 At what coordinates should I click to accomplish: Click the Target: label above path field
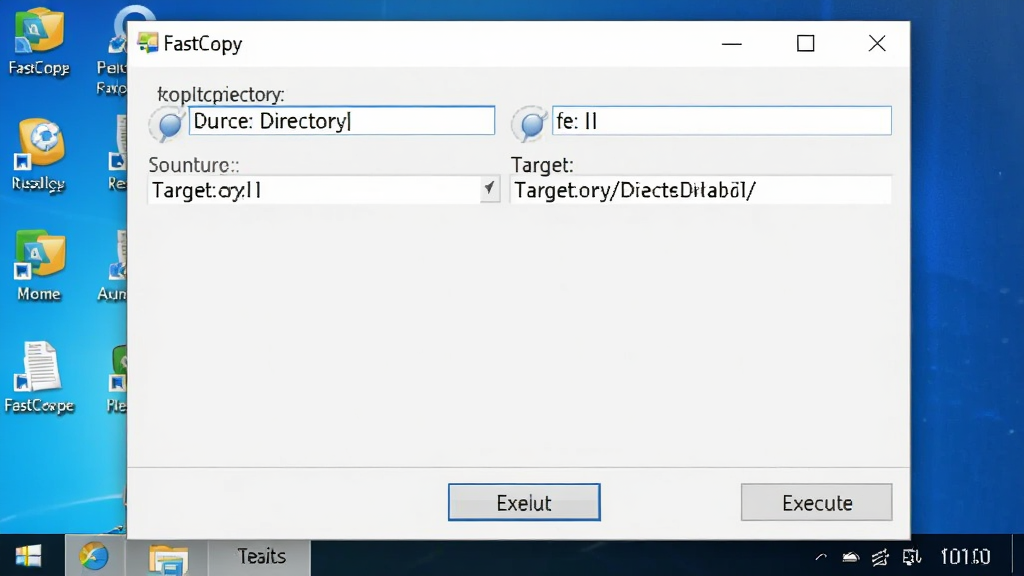542,165
